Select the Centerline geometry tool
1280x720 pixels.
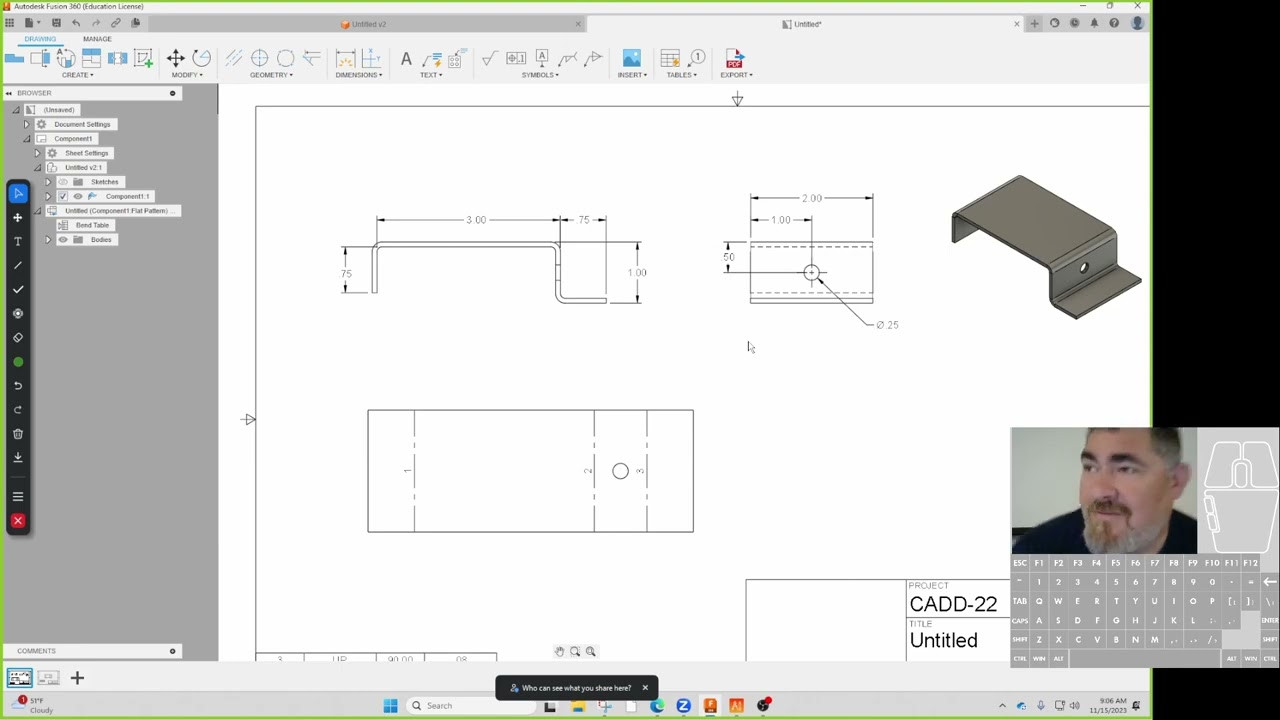234,59
